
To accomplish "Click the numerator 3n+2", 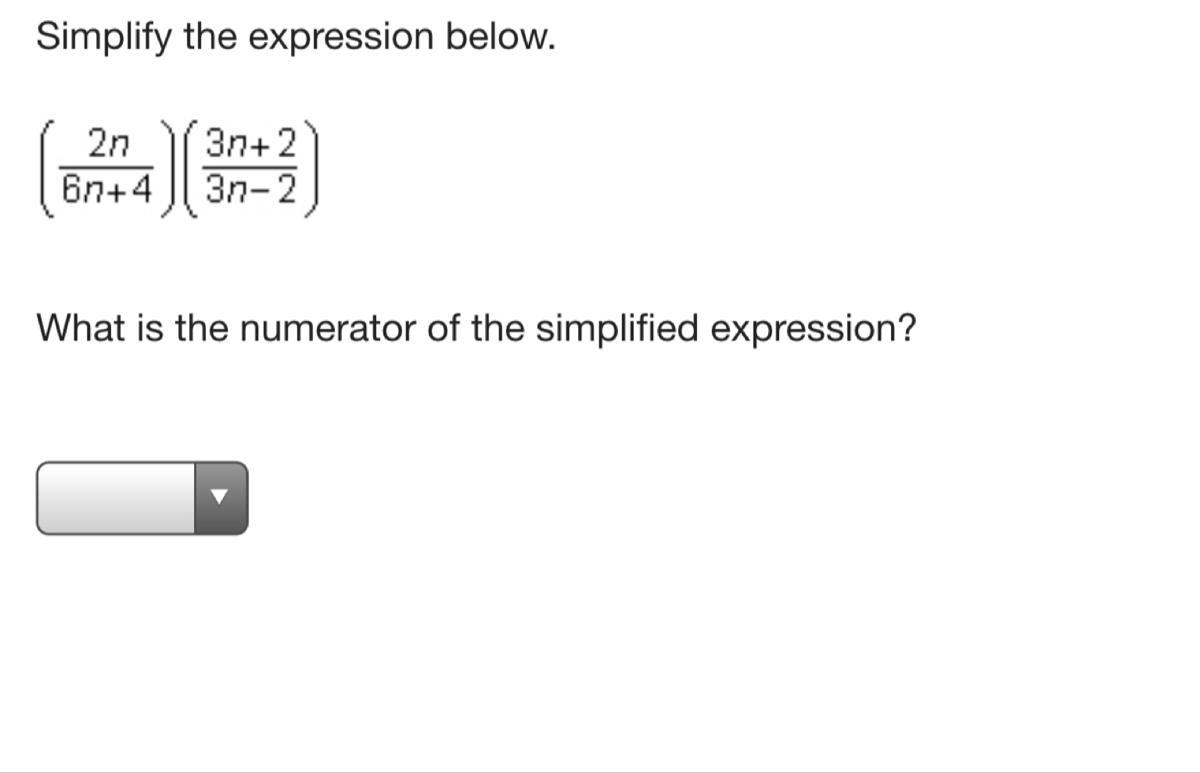I will tap(250, 146).
